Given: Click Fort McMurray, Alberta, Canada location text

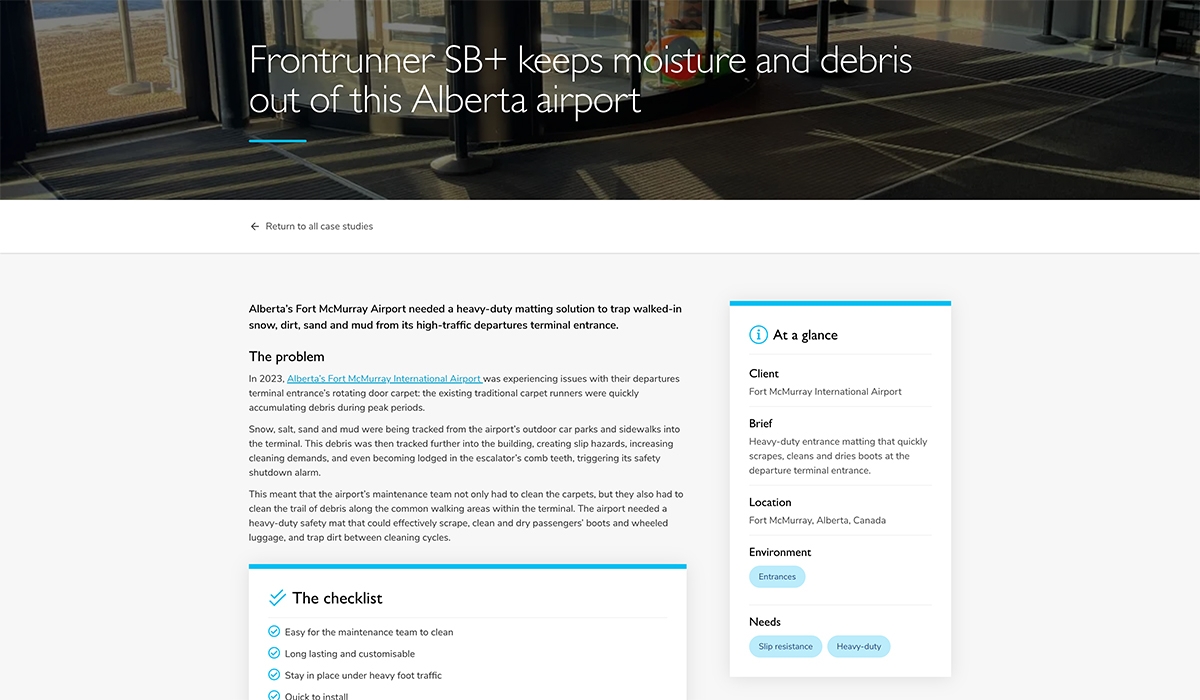Looking at the screenshot, I should point(817,521).
